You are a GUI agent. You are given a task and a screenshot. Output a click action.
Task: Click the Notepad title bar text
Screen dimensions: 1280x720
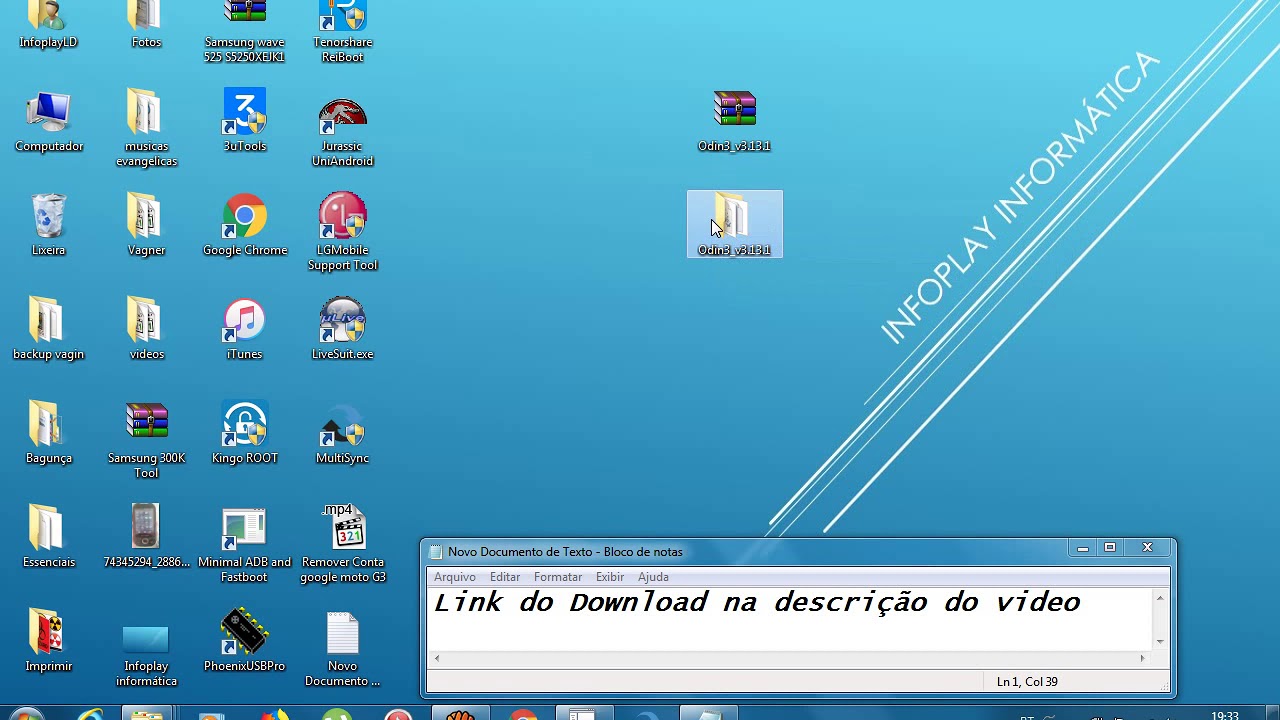pos(565,551)
